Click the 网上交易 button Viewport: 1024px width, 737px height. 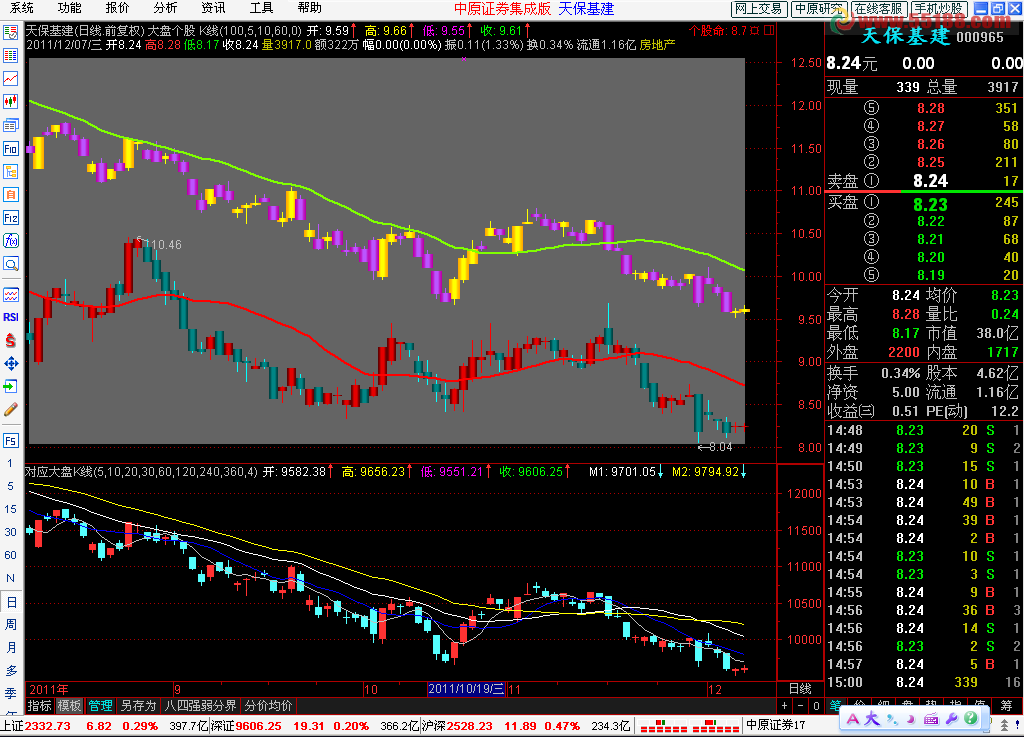coord(759,8)
